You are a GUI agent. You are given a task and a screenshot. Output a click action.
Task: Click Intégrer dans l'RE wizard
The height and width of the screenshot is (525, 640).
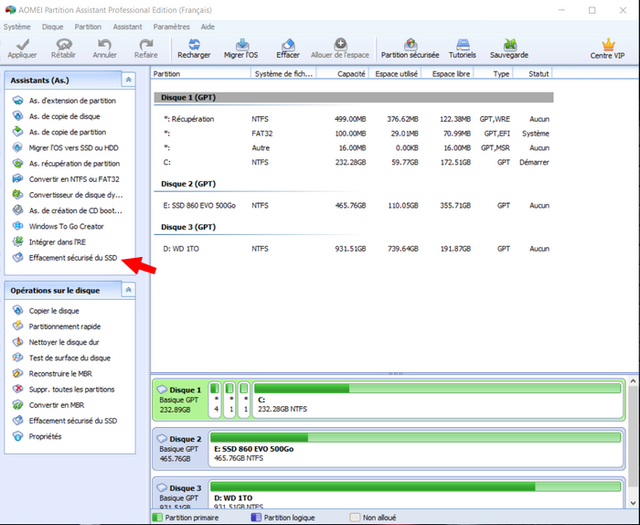(57, 242)
